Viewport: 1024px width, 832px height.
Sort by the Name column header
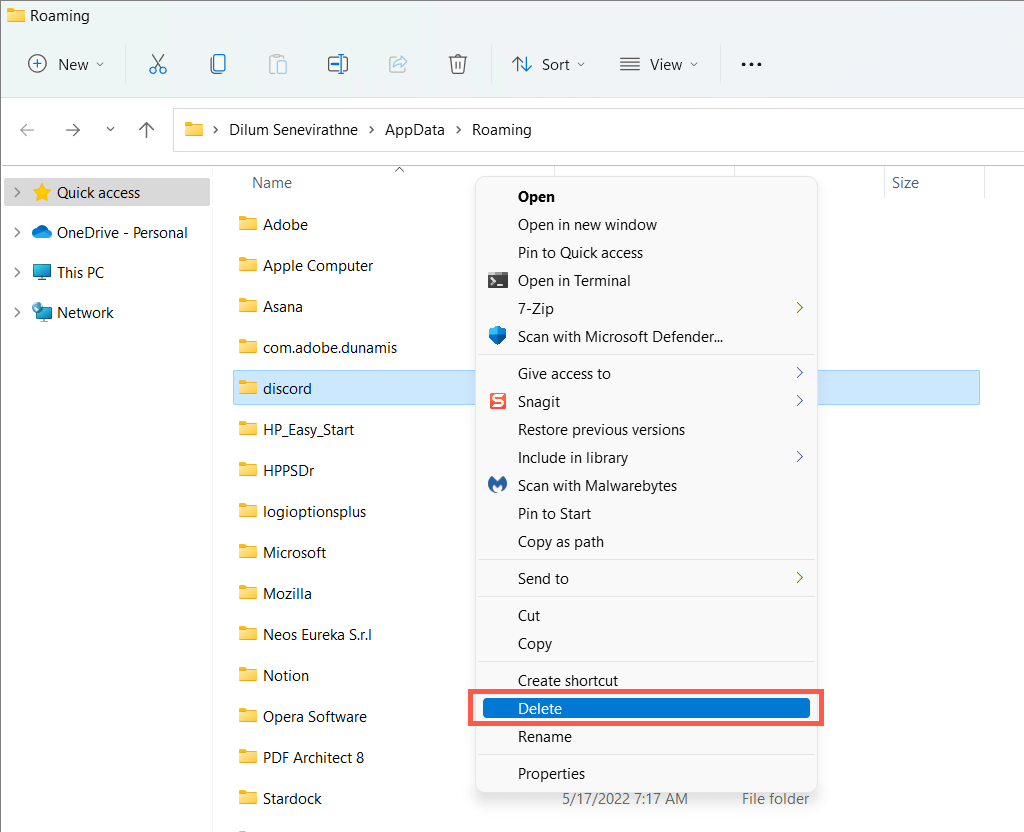[272, 183]
